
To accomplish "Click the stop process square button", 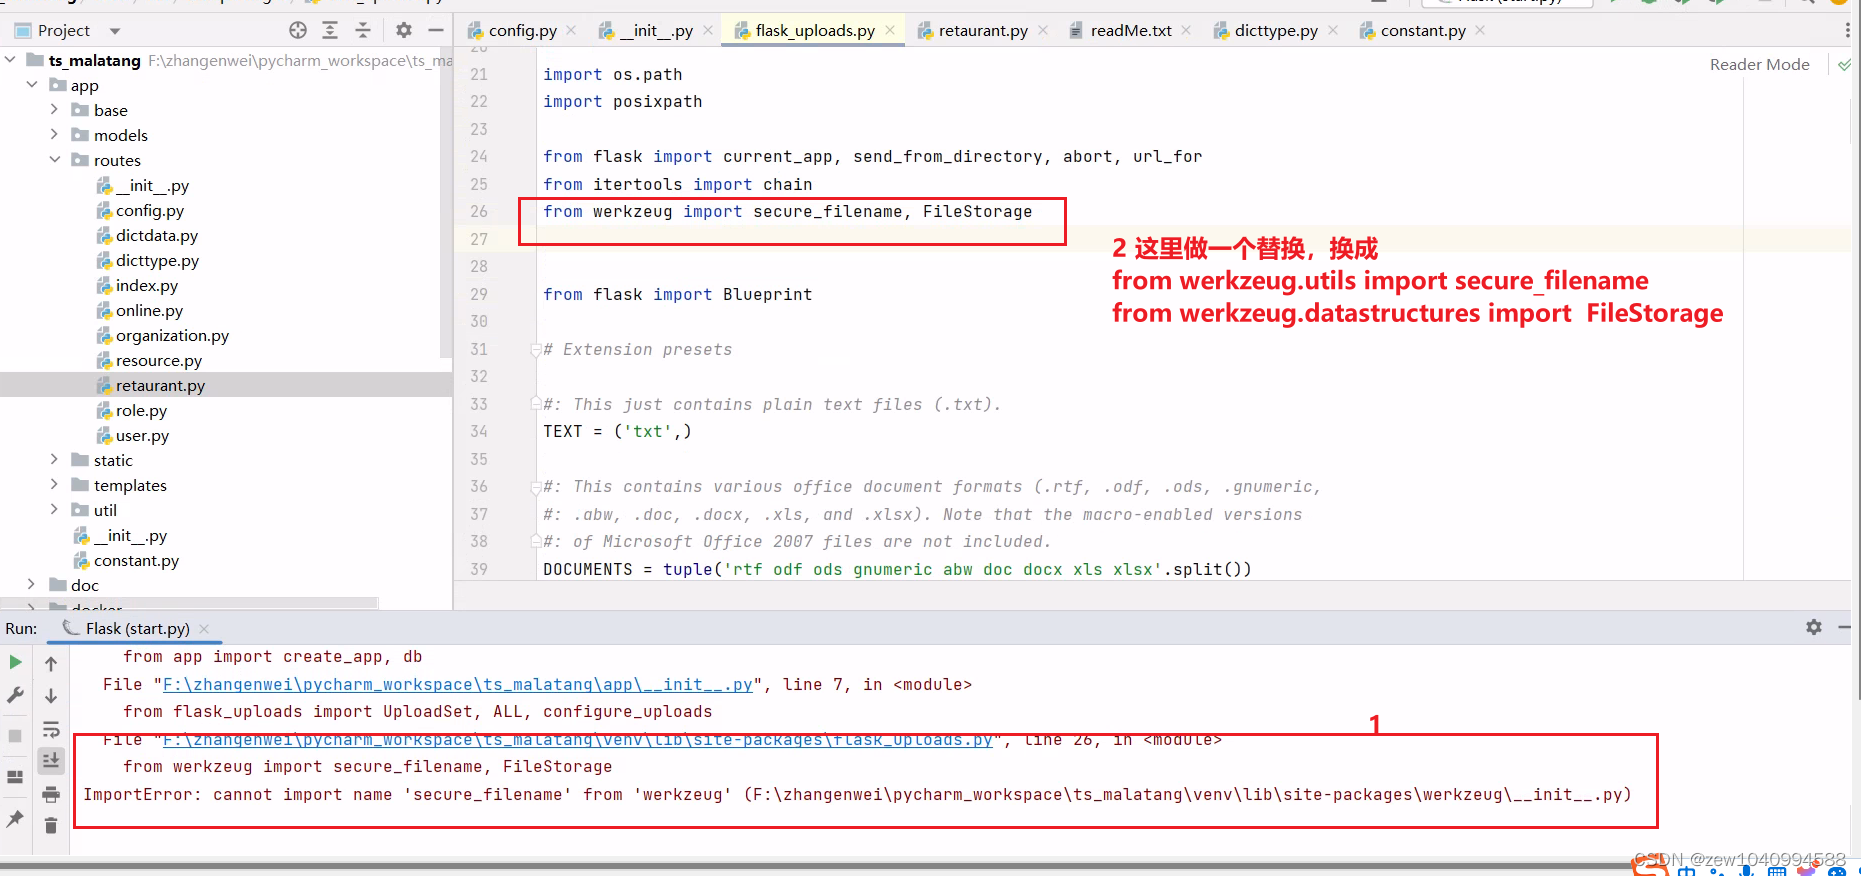I will [x=15, y=736].
